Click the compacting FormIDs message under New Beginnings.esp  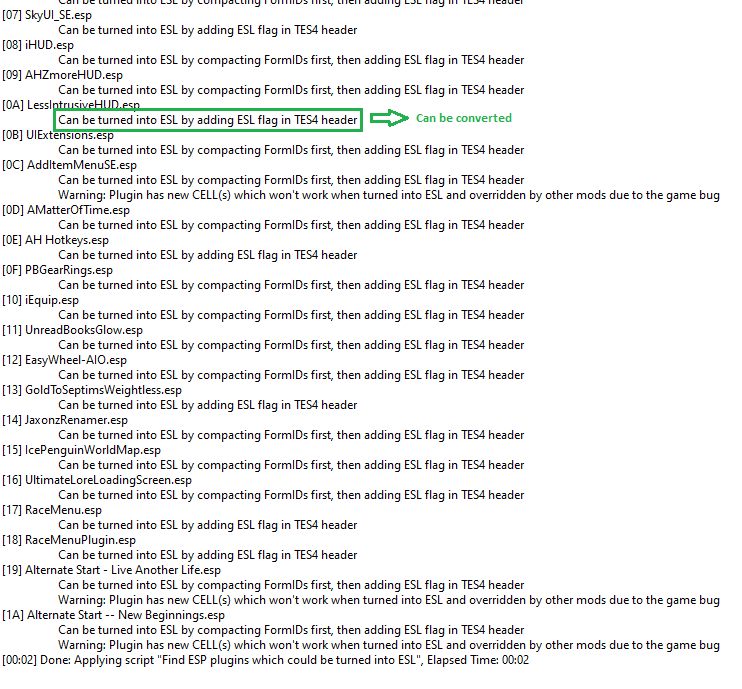coord(291,630)
